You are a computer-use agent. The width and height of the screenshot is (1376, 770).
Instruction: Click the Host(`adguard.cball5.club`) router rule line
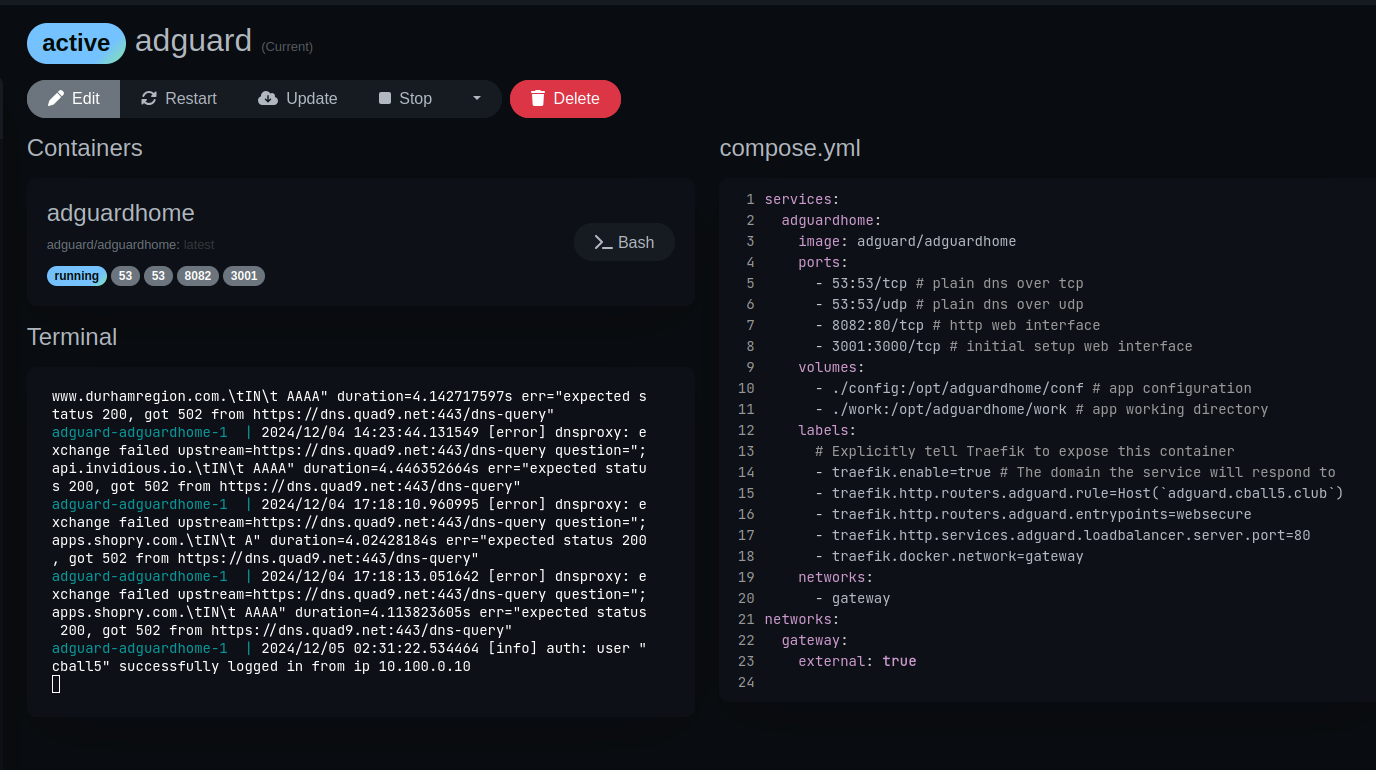pos(1079,493)
